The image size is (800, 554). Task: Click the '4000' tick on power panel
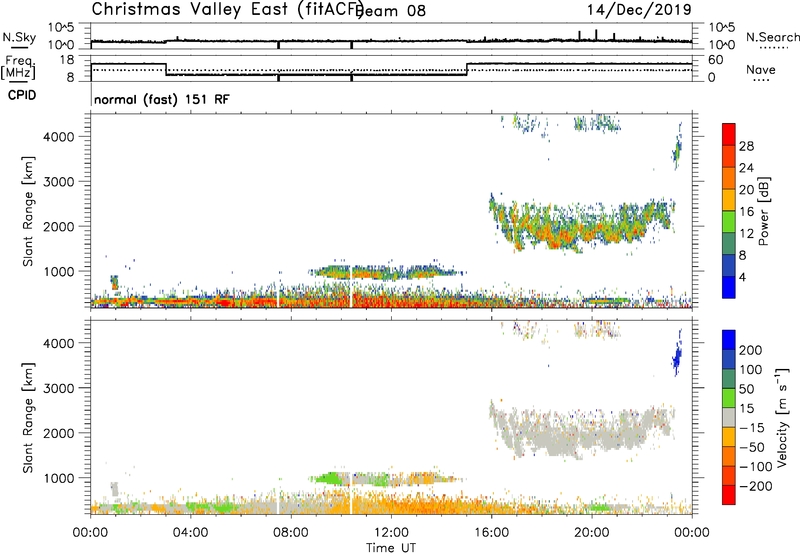[59, 137]
